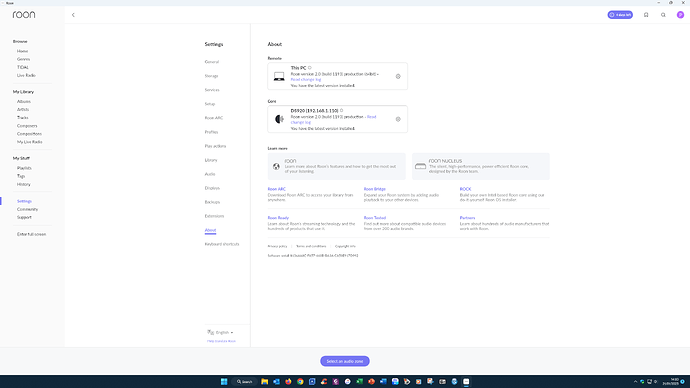Open the Library settings tab
Screen dimensions: 690x388
(x=211, y=160)
